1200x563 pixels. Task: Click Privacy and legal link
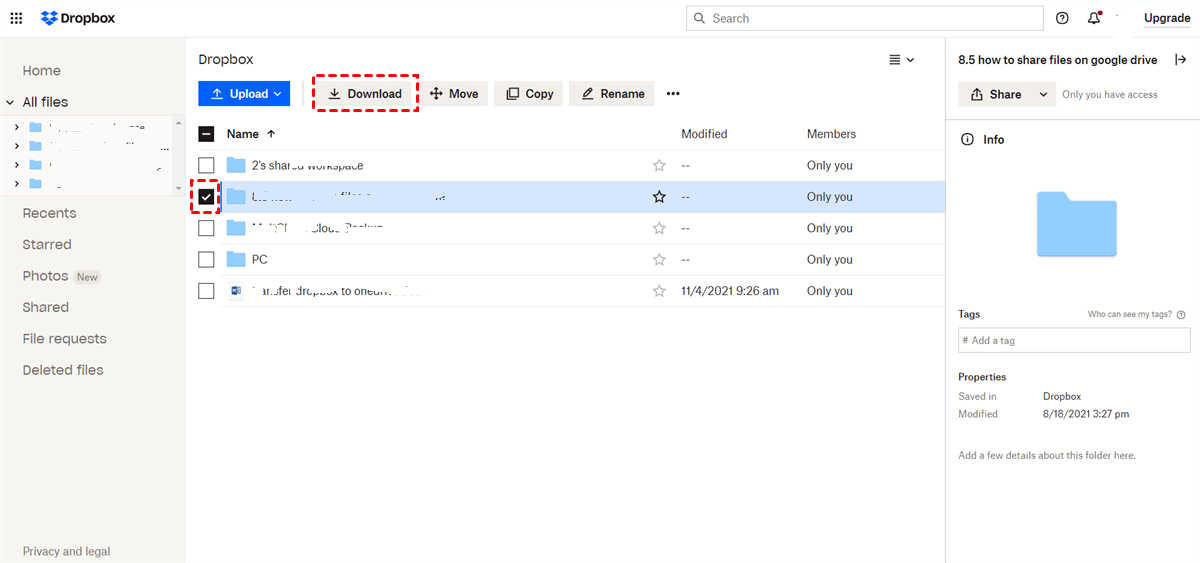tap(66, 552)
